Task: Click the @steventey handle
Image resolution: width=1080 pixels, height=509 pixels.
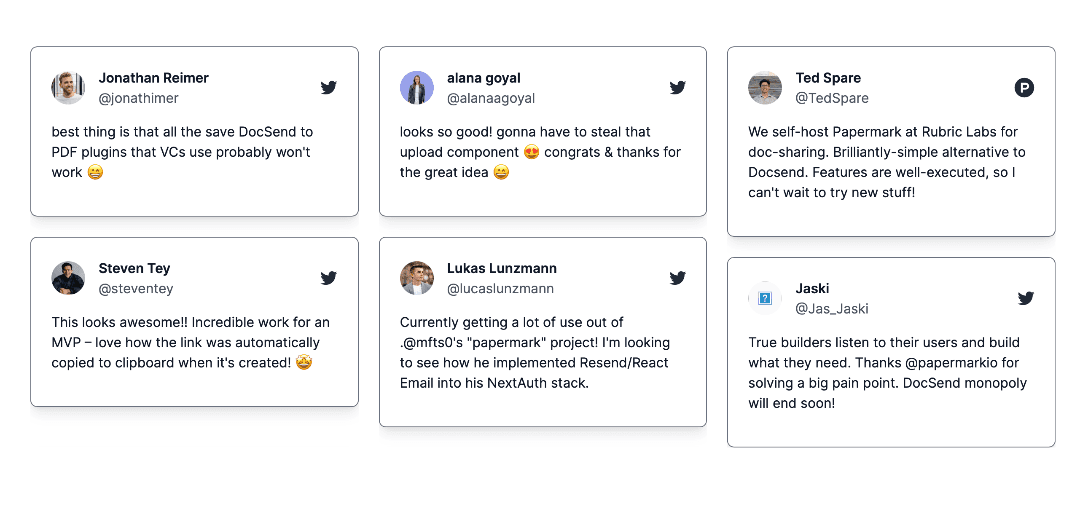Action: click(x=136, y=289)
